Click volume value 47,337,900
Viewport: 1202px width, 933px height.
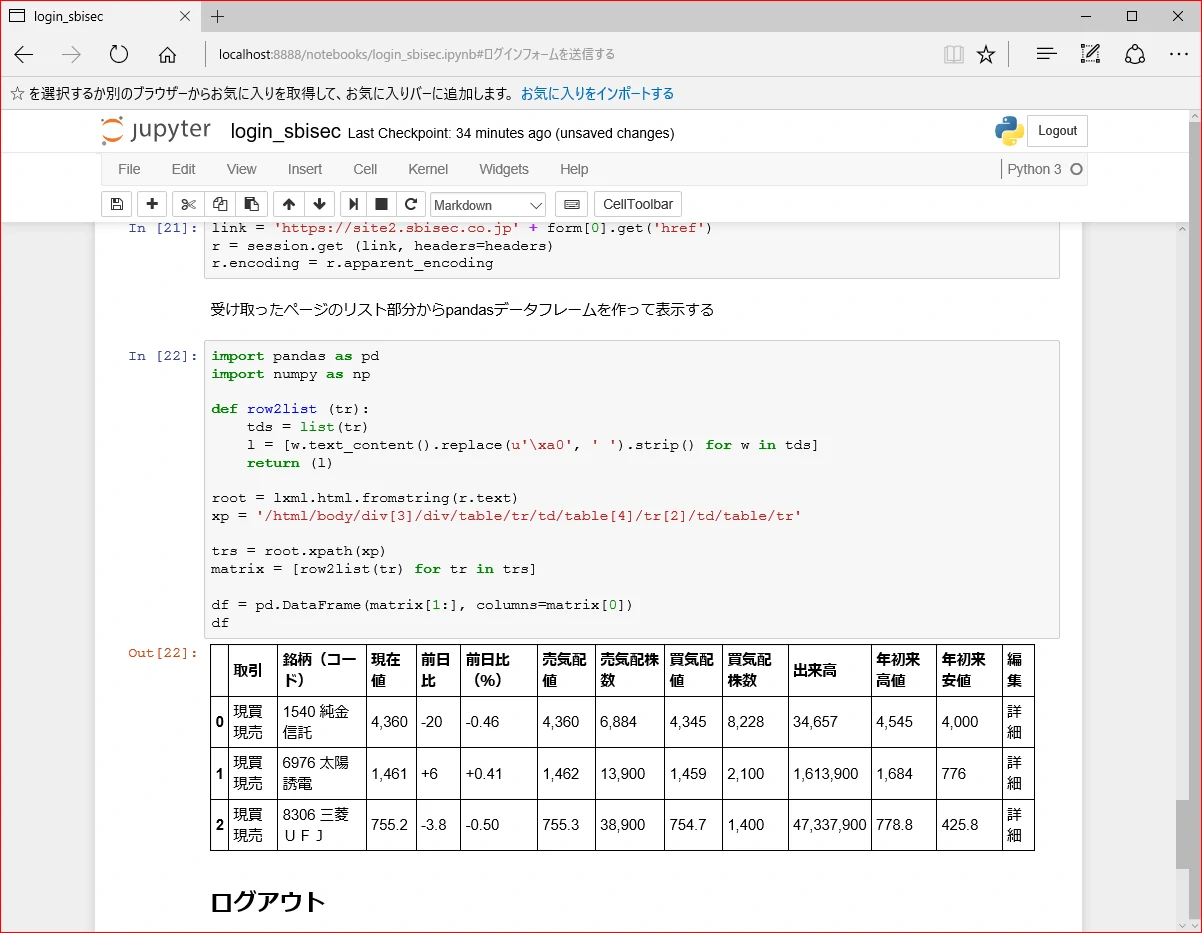[829, 825]
